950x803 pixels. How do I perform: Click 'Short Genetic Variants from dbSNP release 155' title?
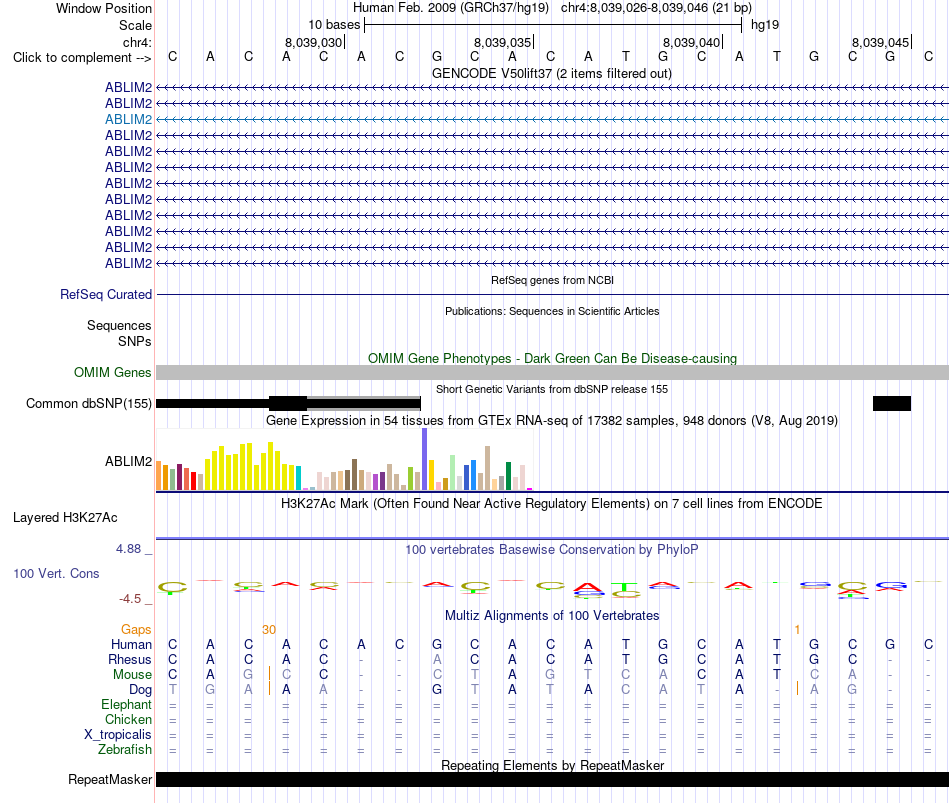[552, 389]
